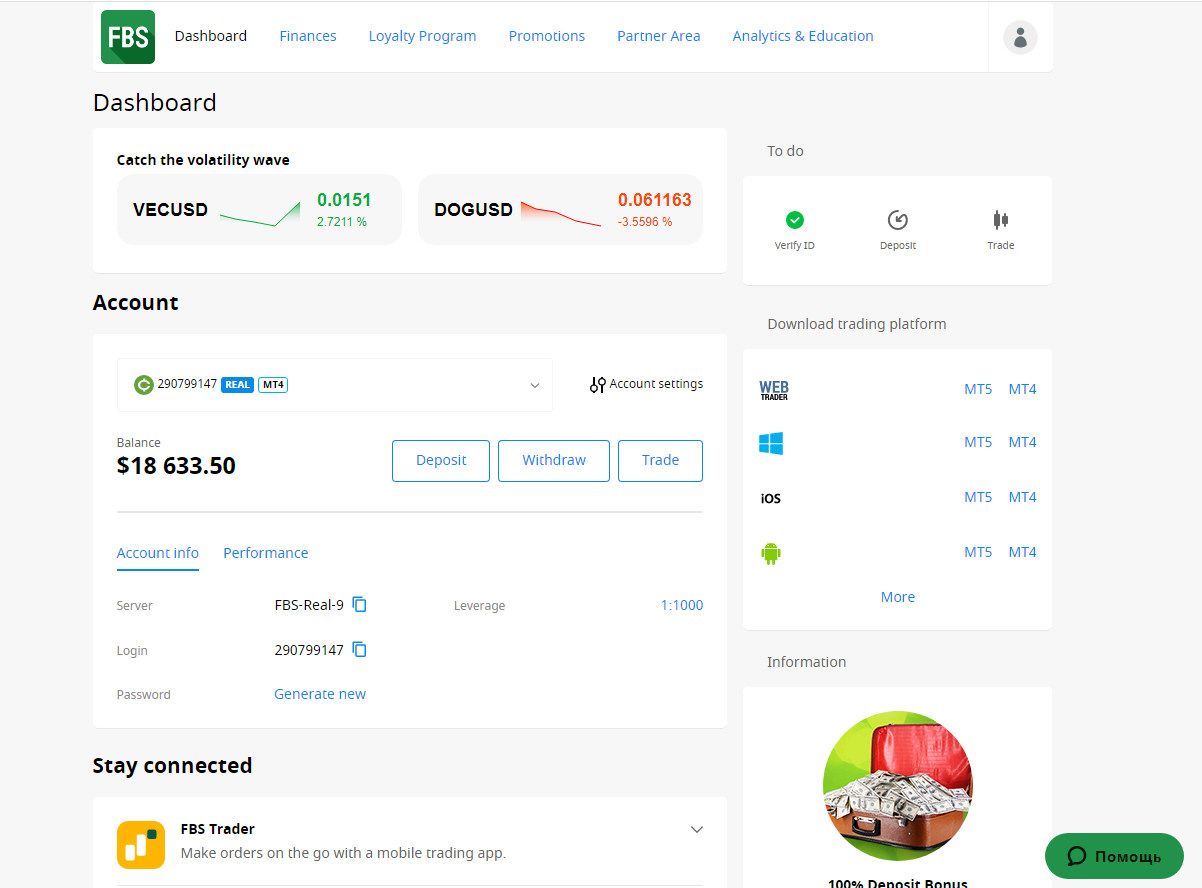Click the iOS platform icon
This screenshot has width=1202, height=888.
point(771,498)
